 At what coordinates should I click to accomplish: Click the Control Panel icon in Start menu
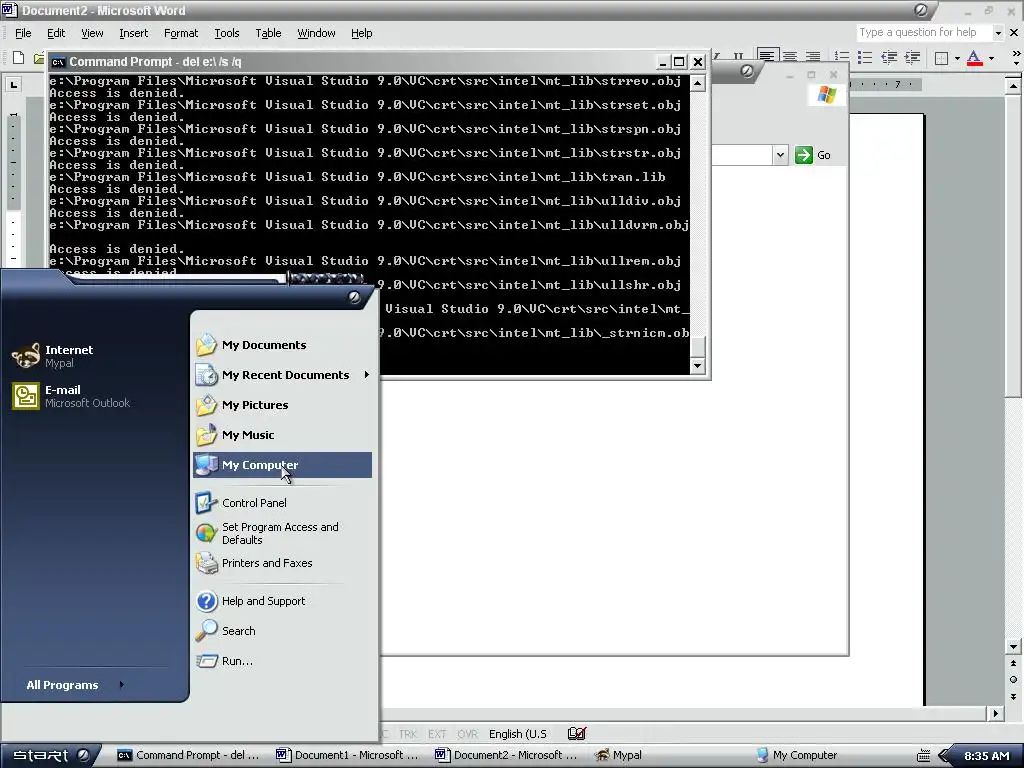(x=206, y=503)
